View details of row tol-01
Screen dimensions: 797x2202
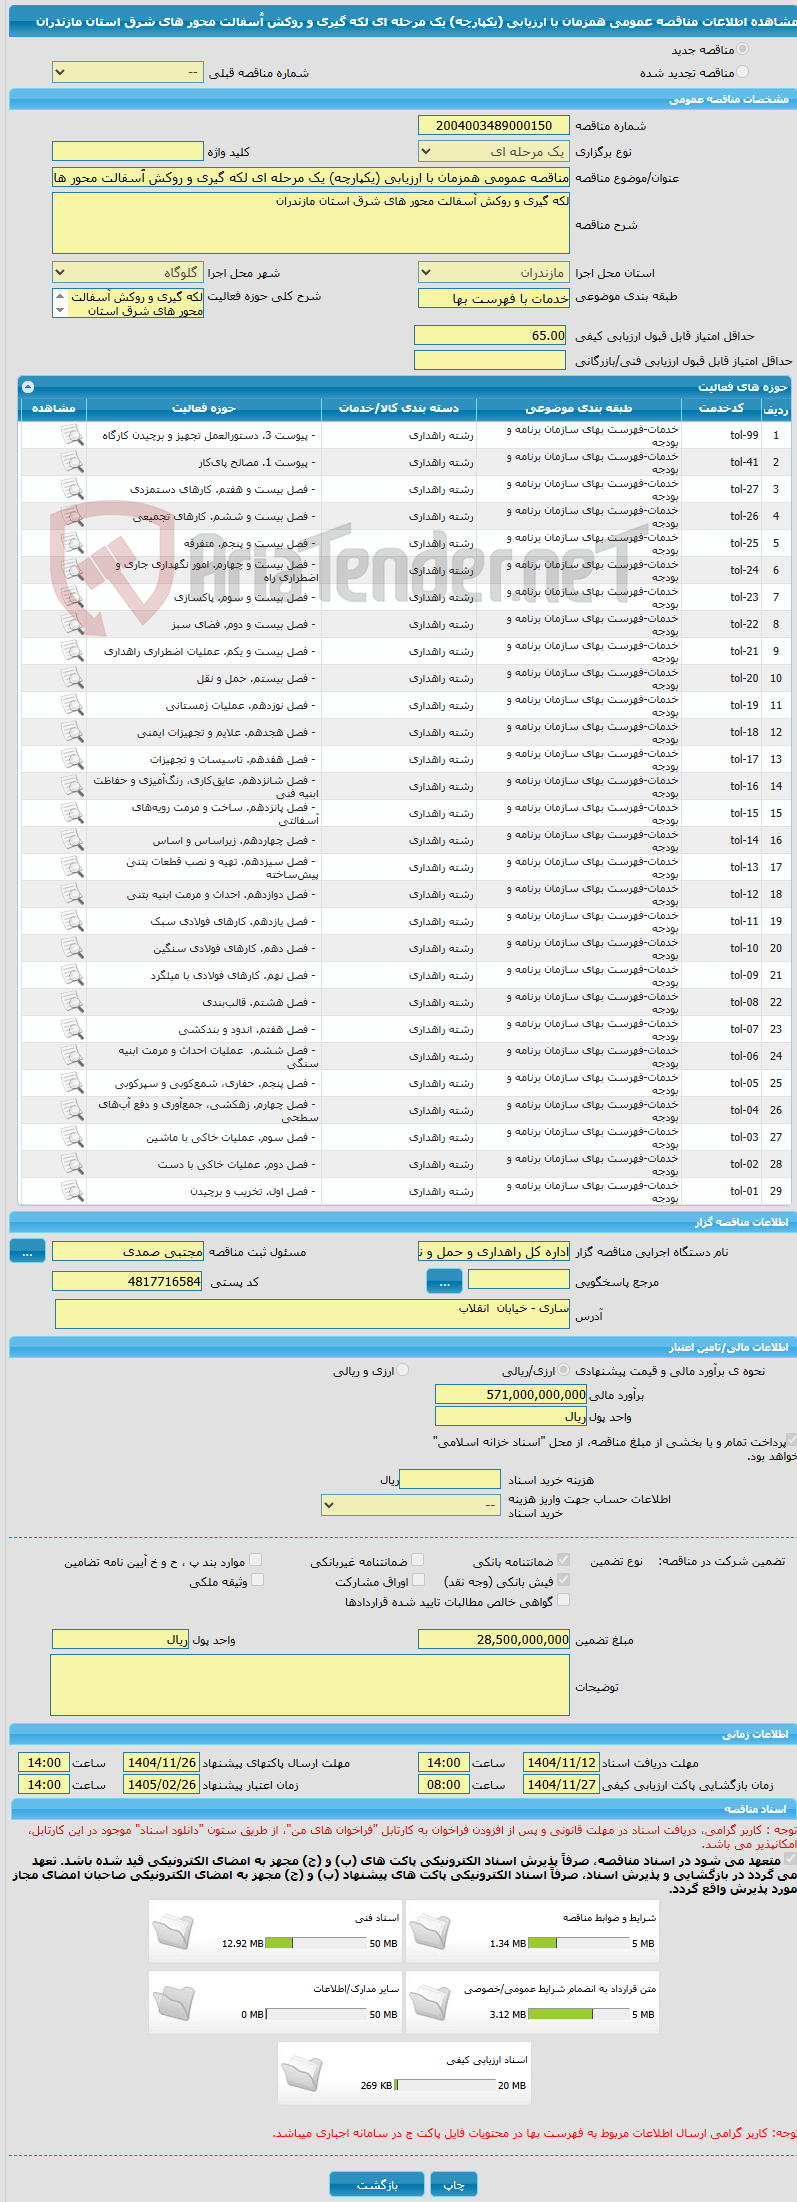point(72,1191)
